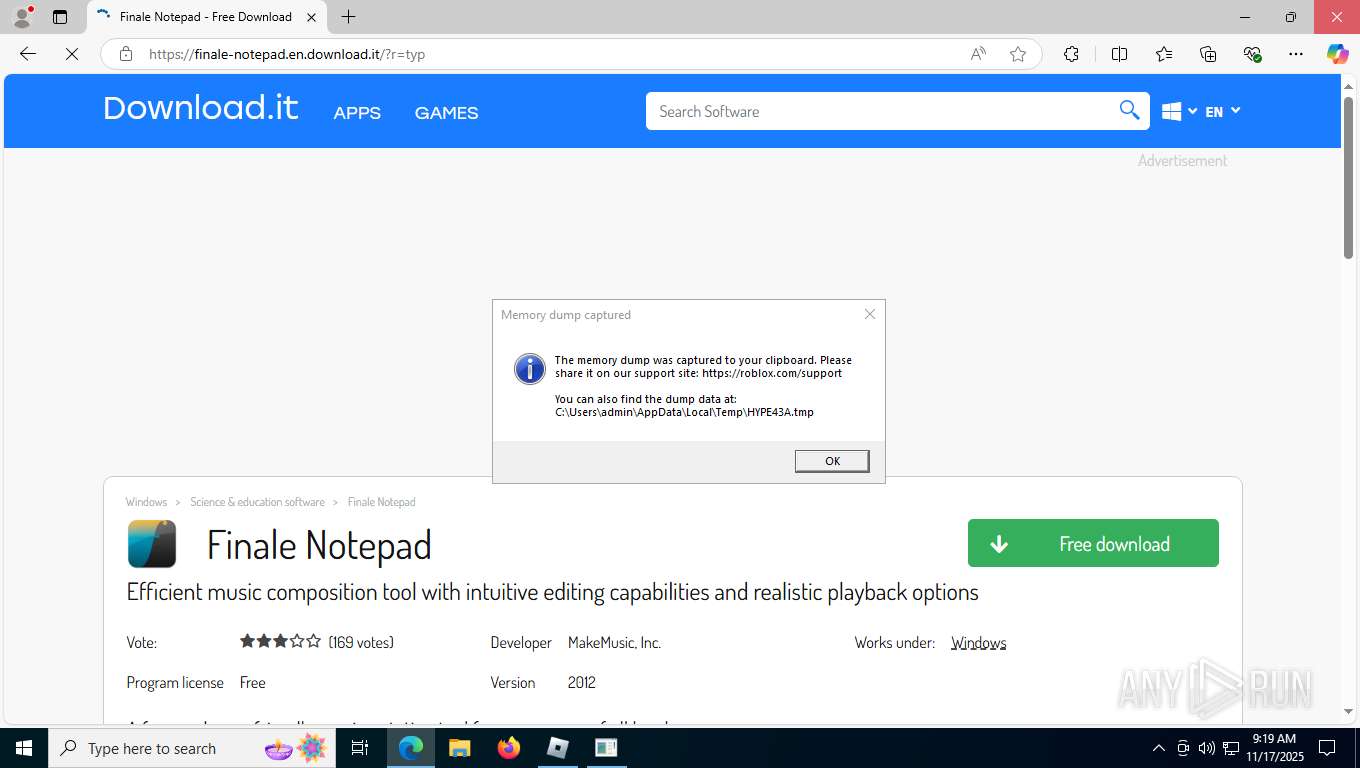
Task: Open the browser profile icon
Action: (x=22, y=17)
